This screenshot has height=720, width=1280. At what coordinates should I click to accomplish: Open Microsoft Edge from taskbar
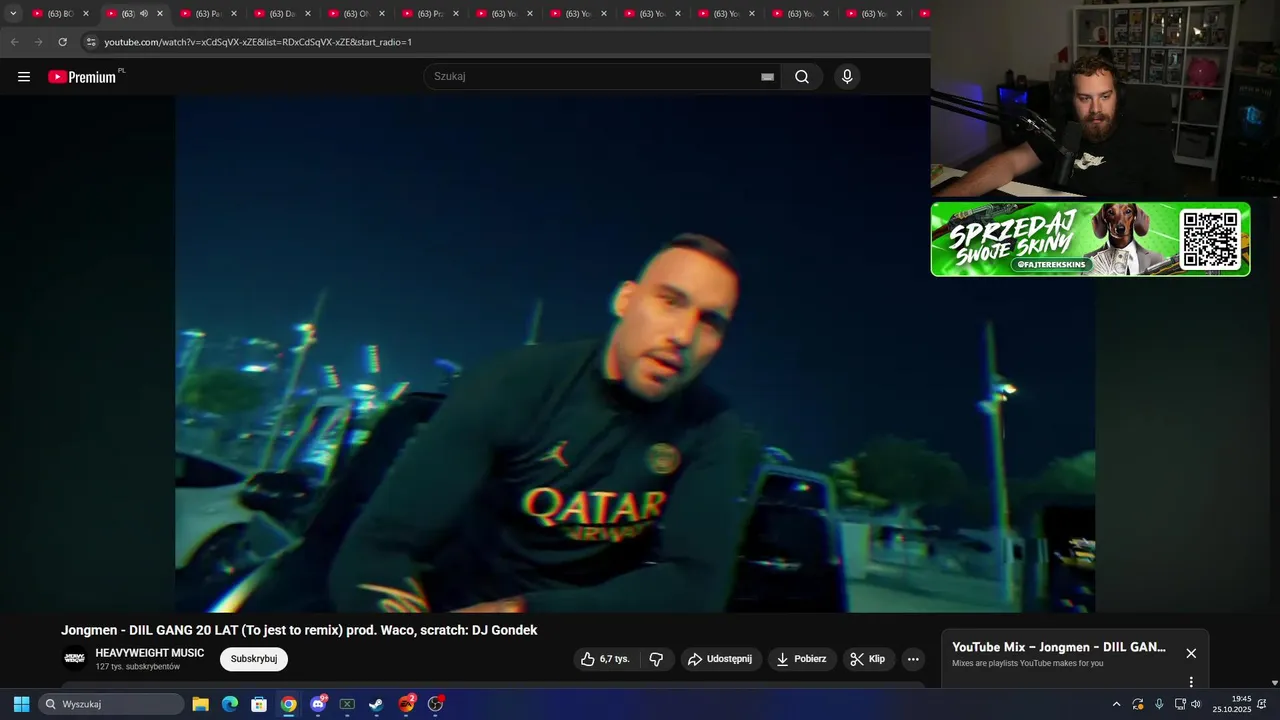[x=230, y=704]
